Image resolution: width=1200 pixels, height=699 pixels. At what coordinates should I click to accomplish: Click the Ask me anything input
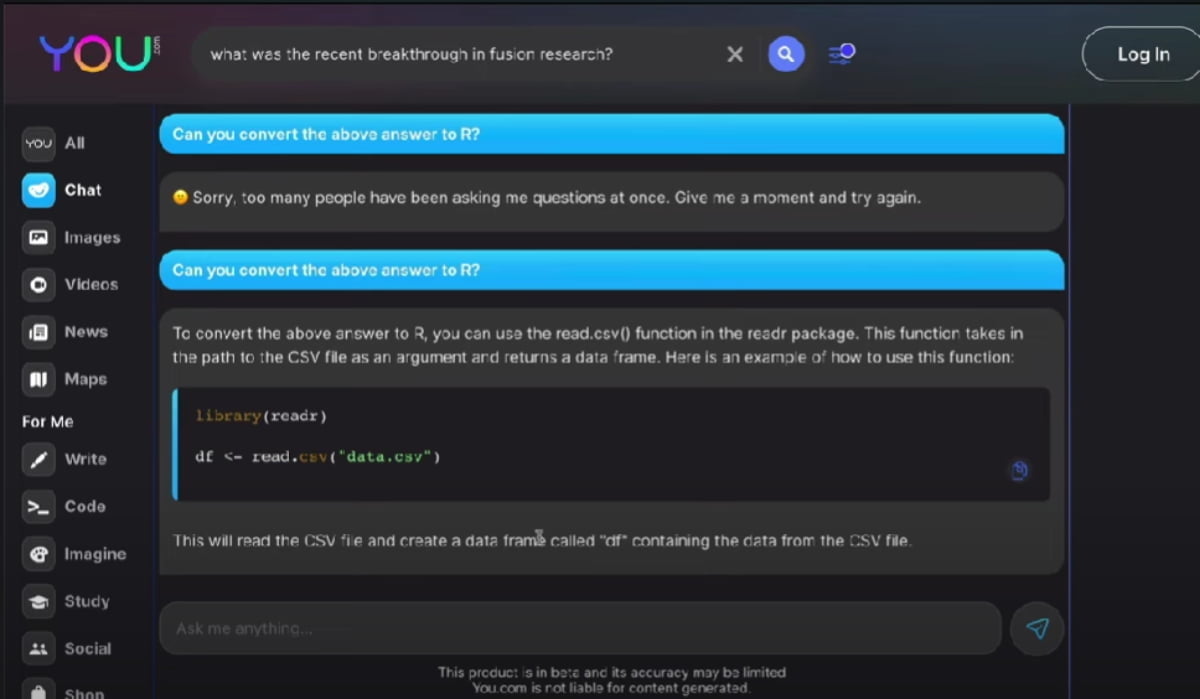580,628
